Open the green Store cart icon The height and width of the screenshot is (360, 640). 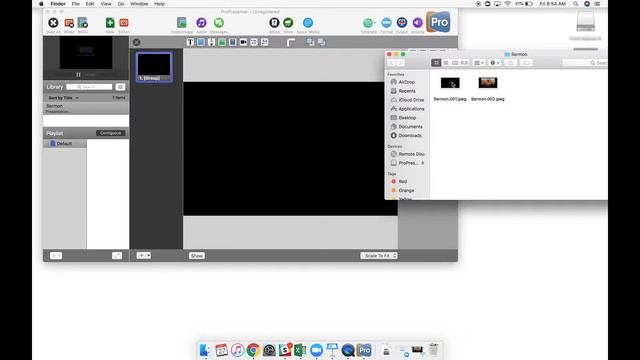click(x=288, y=23)
